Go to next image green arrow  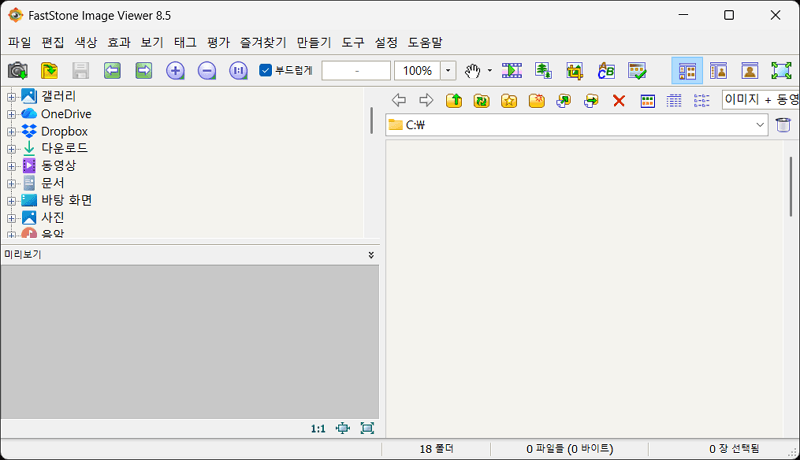(x=144, y=70)
